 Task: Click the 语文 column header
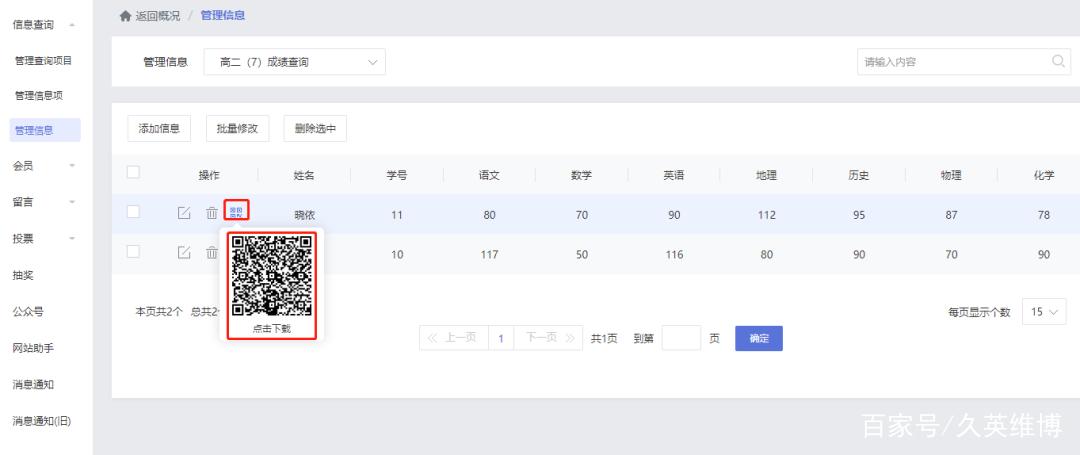coord(489,176)
